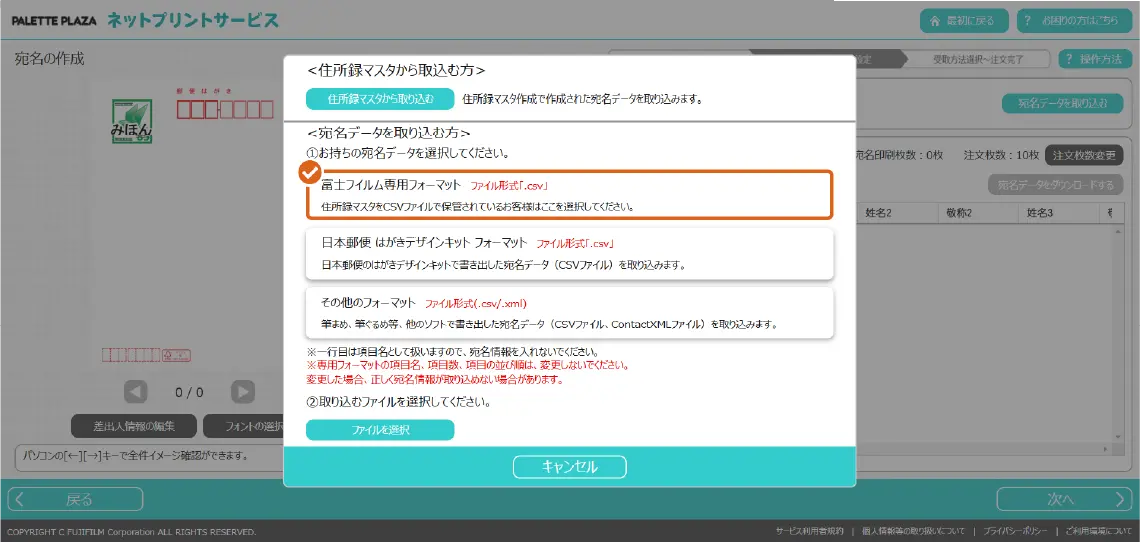Click the postal code boxes on postcard

[225, 110]
